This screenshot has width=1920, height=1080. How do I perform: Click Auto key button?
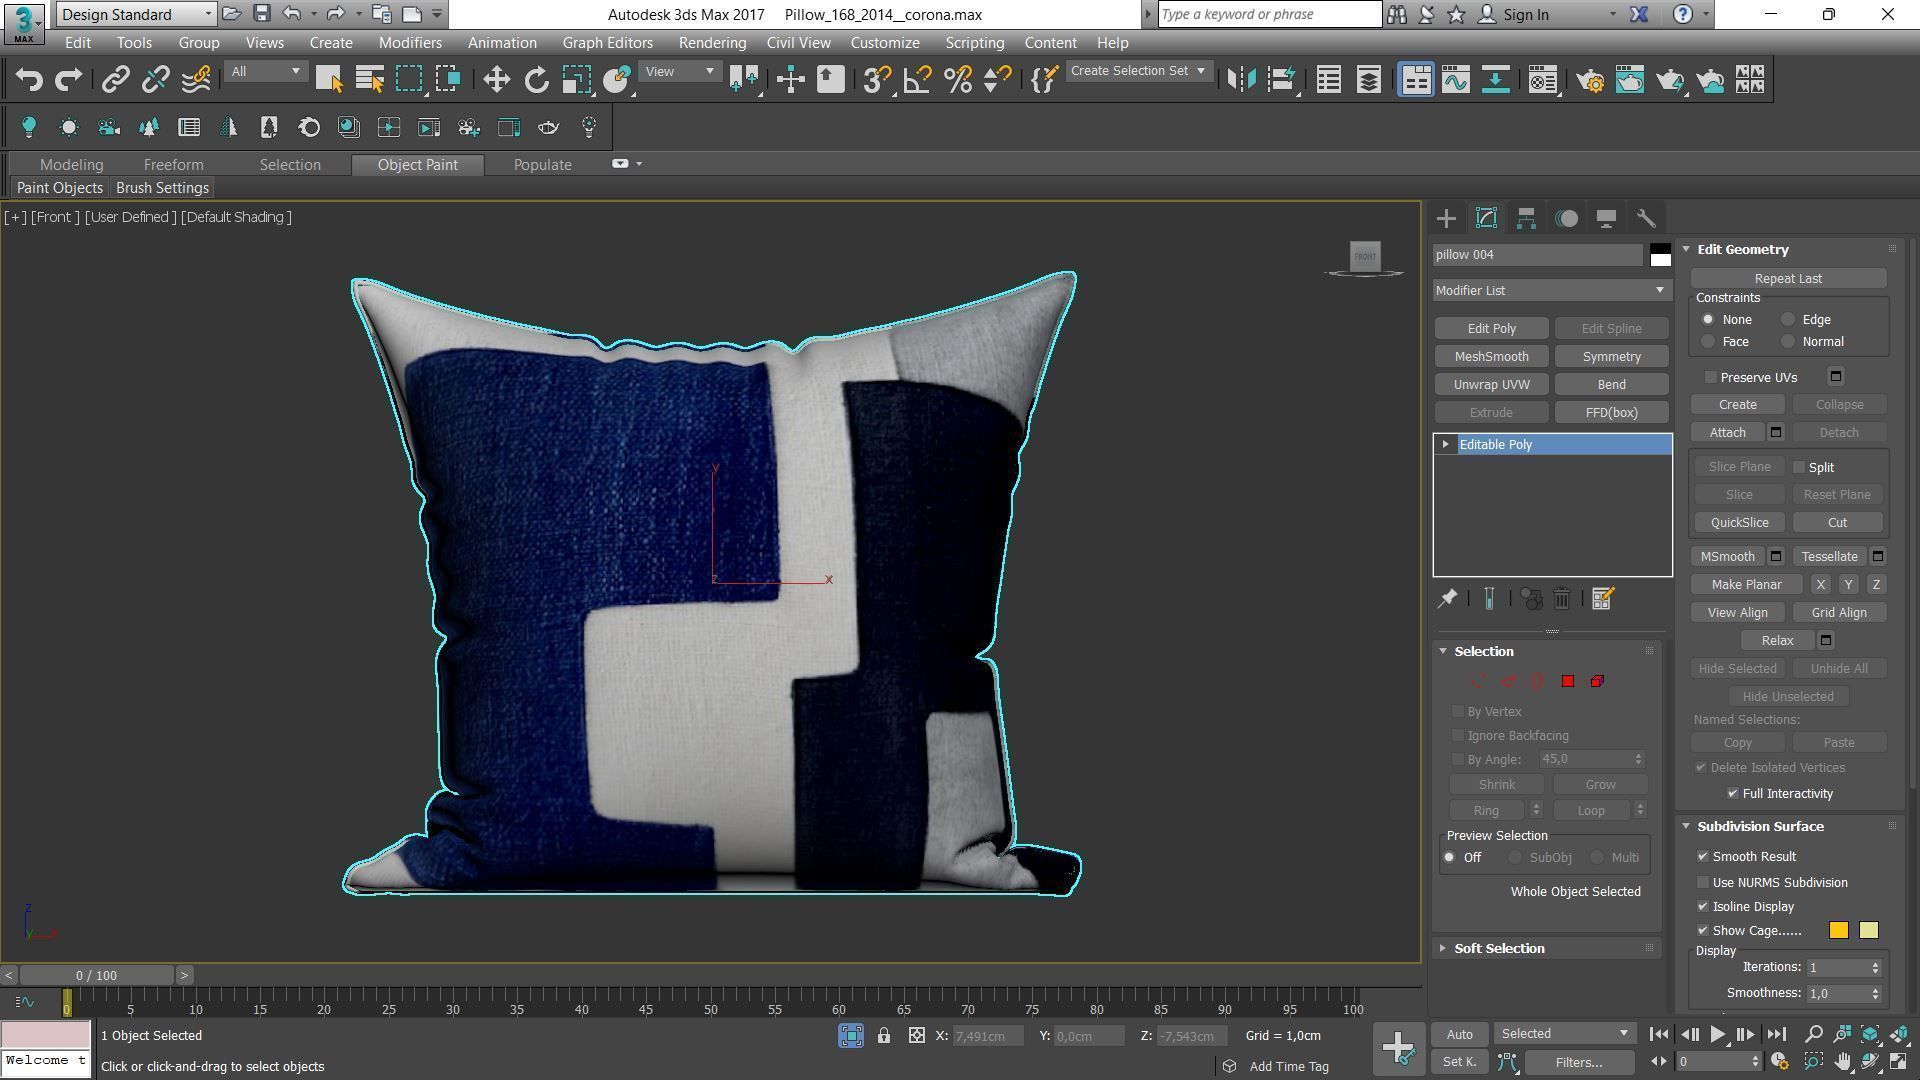pyautogui.click(x=1460, y=1035)
